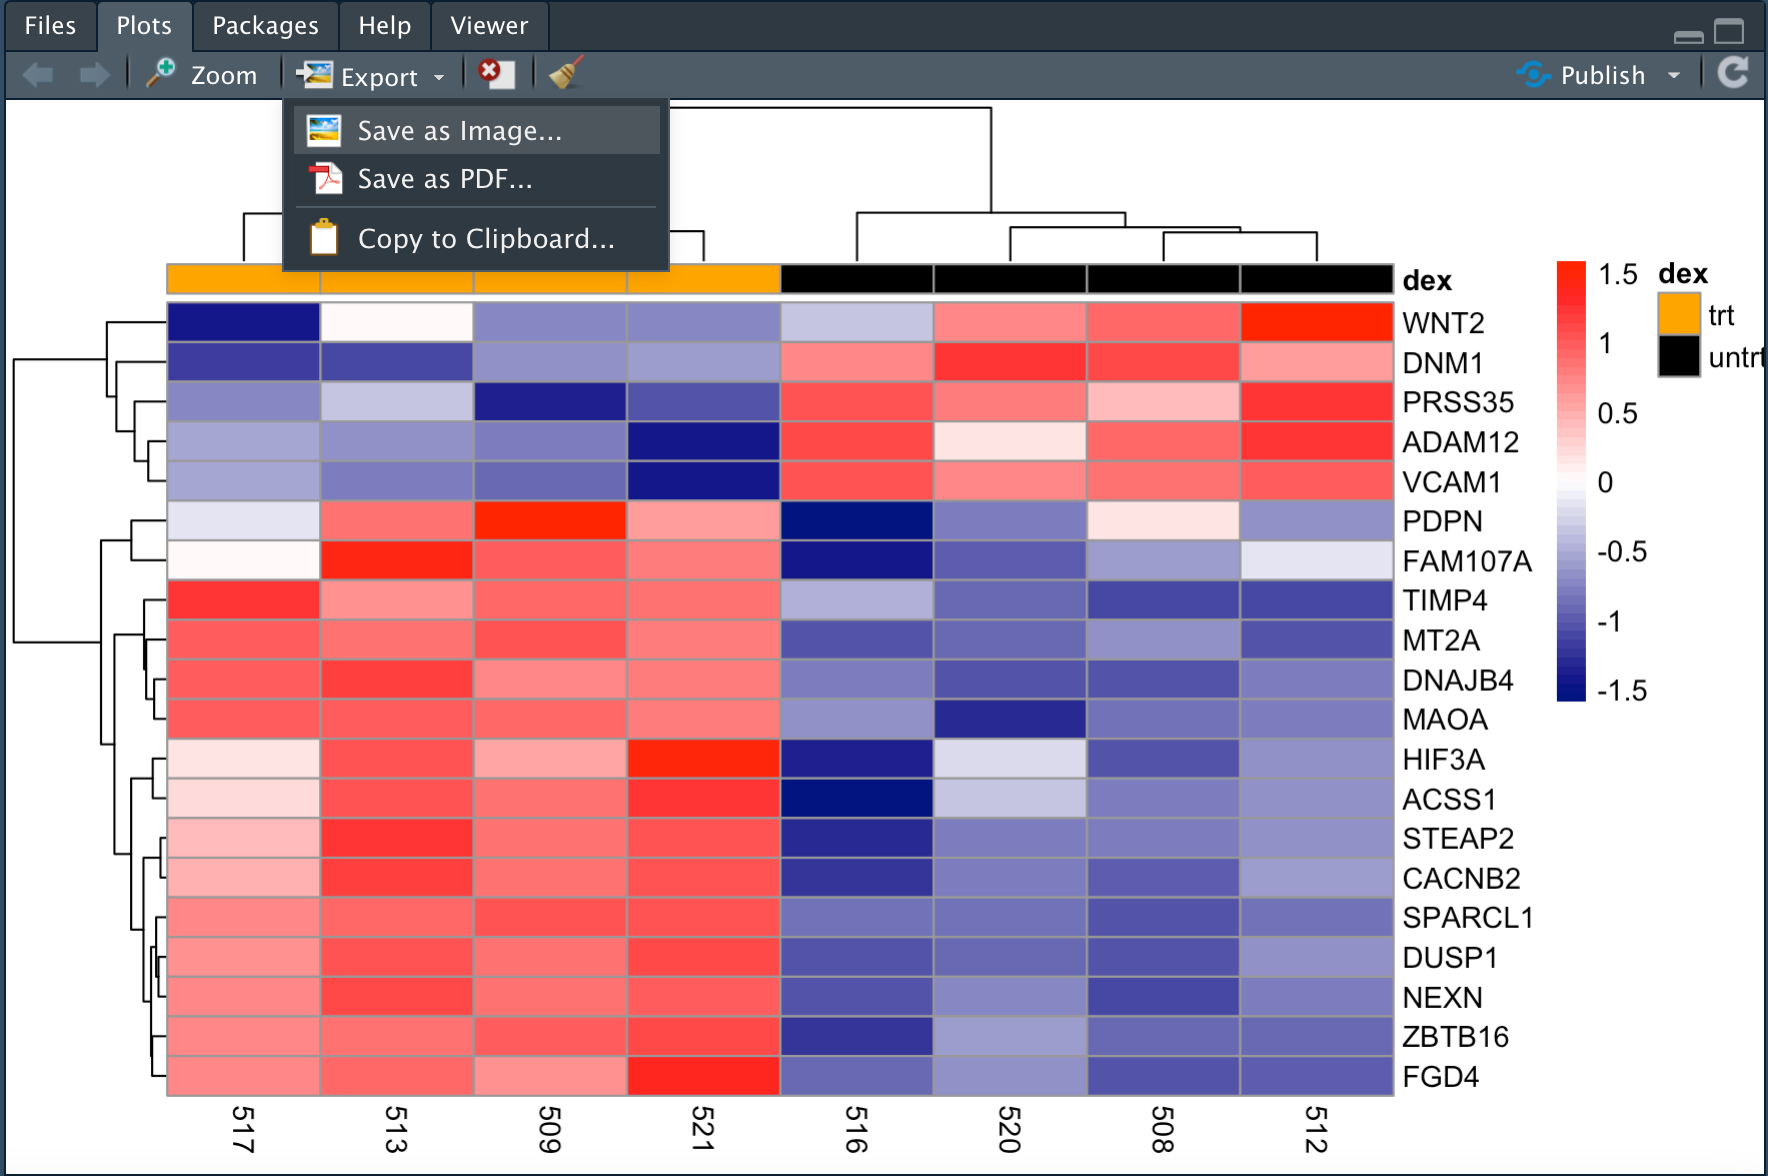Viewport: 1768px width, 1176px height.
Task: Expand the Publish dropdown arrow
Action: coord(1674,76)
